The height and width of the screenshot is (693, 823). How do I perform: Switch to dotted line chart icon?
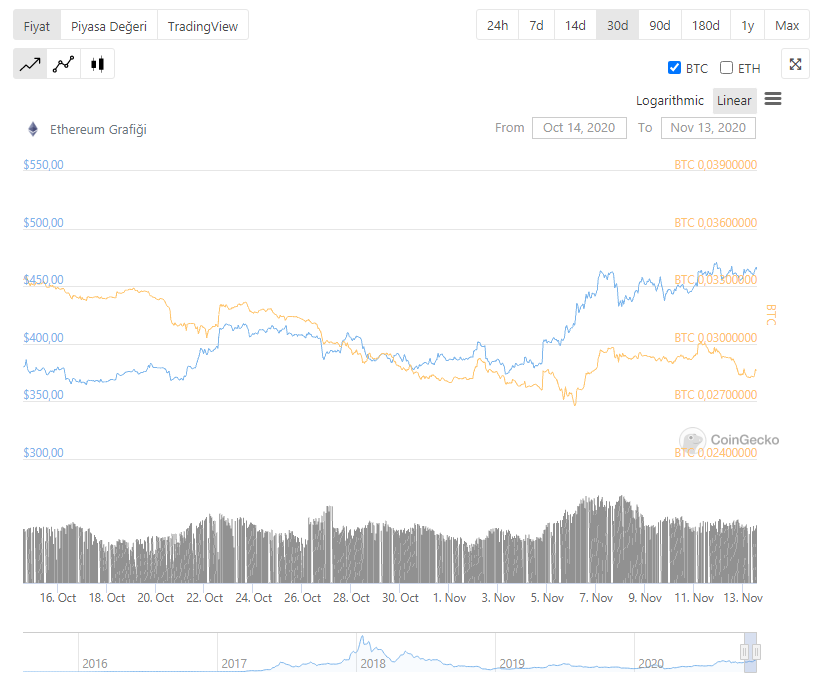[x=64, y=64]
